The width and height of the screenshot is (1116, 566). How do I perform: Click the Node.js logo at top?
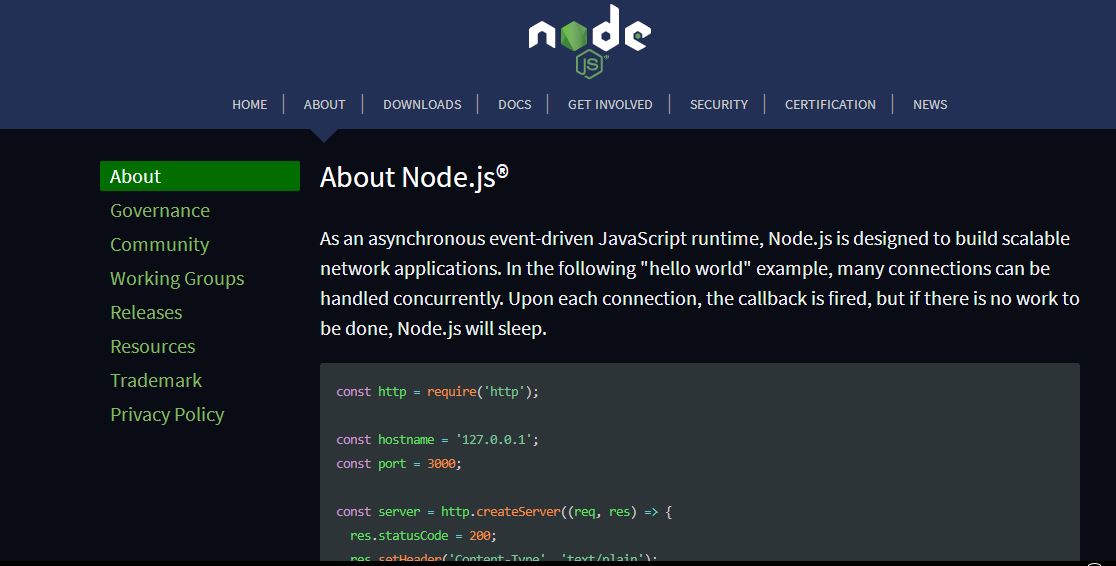(x=589, y=41)
